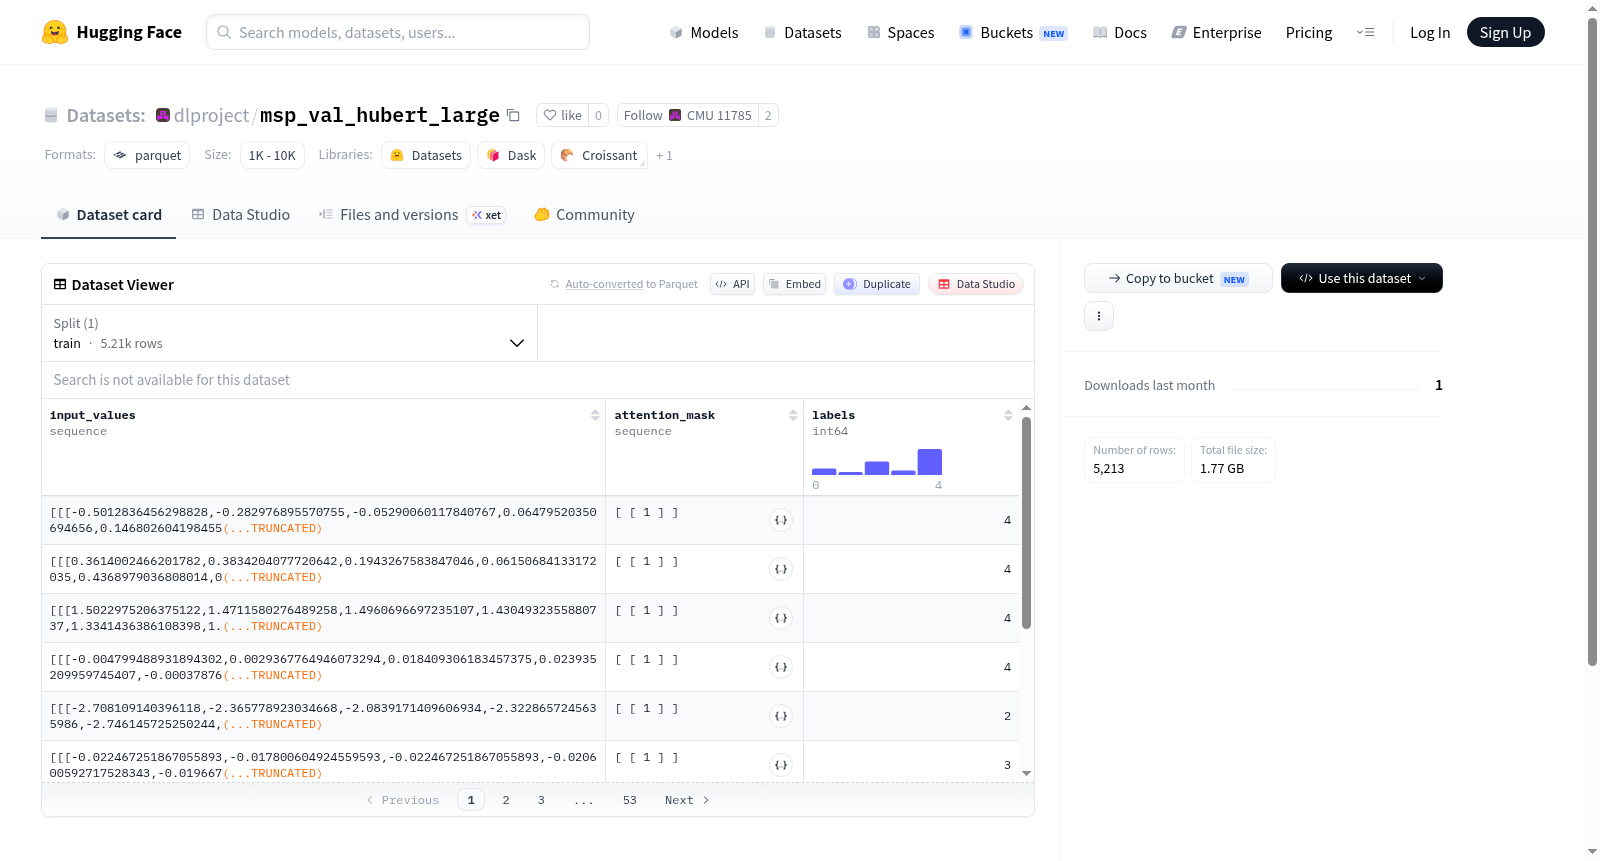
Task: Click the Log In link
Action: 1430,32
